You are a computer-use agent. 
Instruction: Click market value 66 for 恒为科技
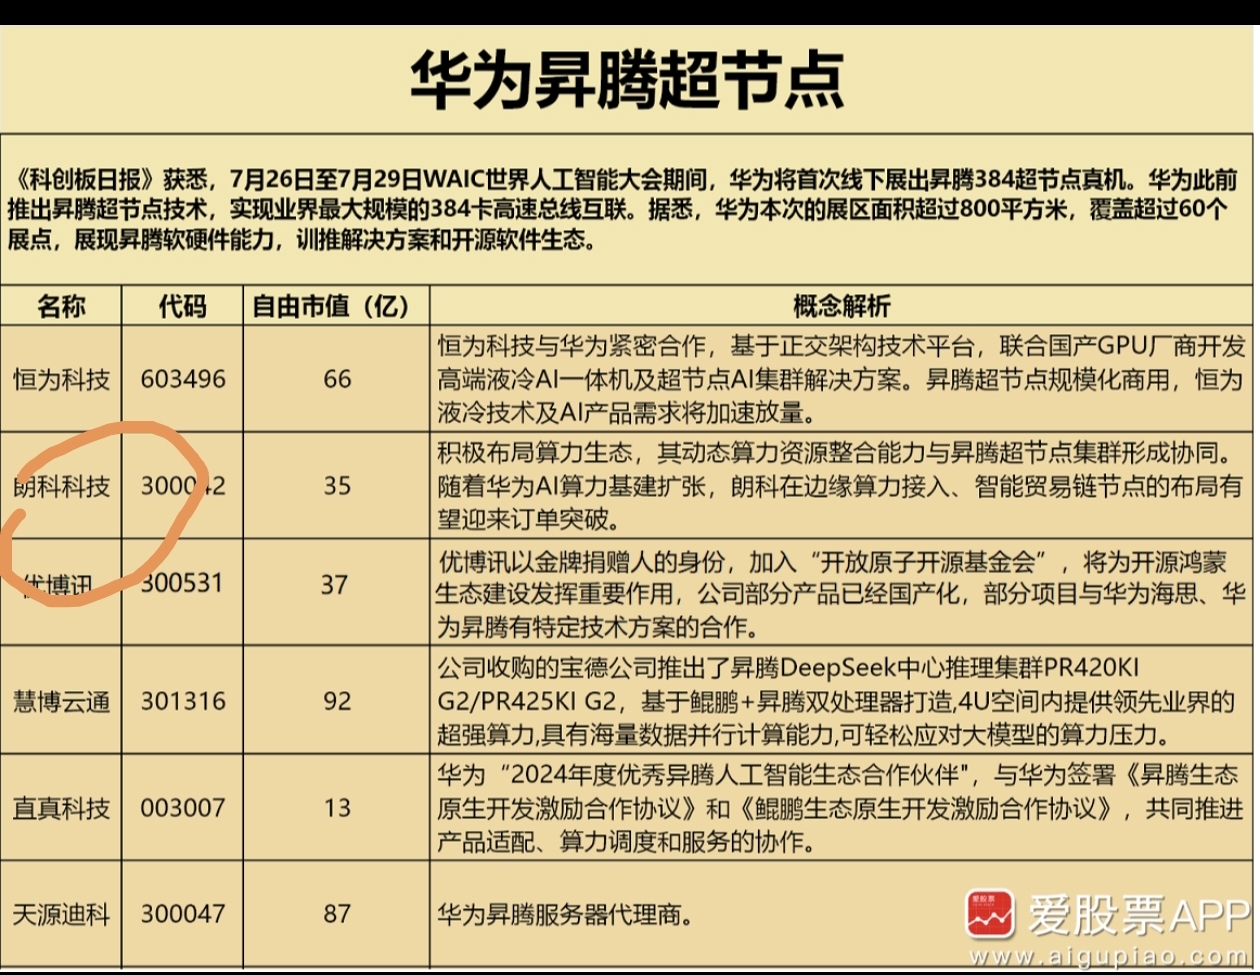pyautogui.click(x=337, y=379)
